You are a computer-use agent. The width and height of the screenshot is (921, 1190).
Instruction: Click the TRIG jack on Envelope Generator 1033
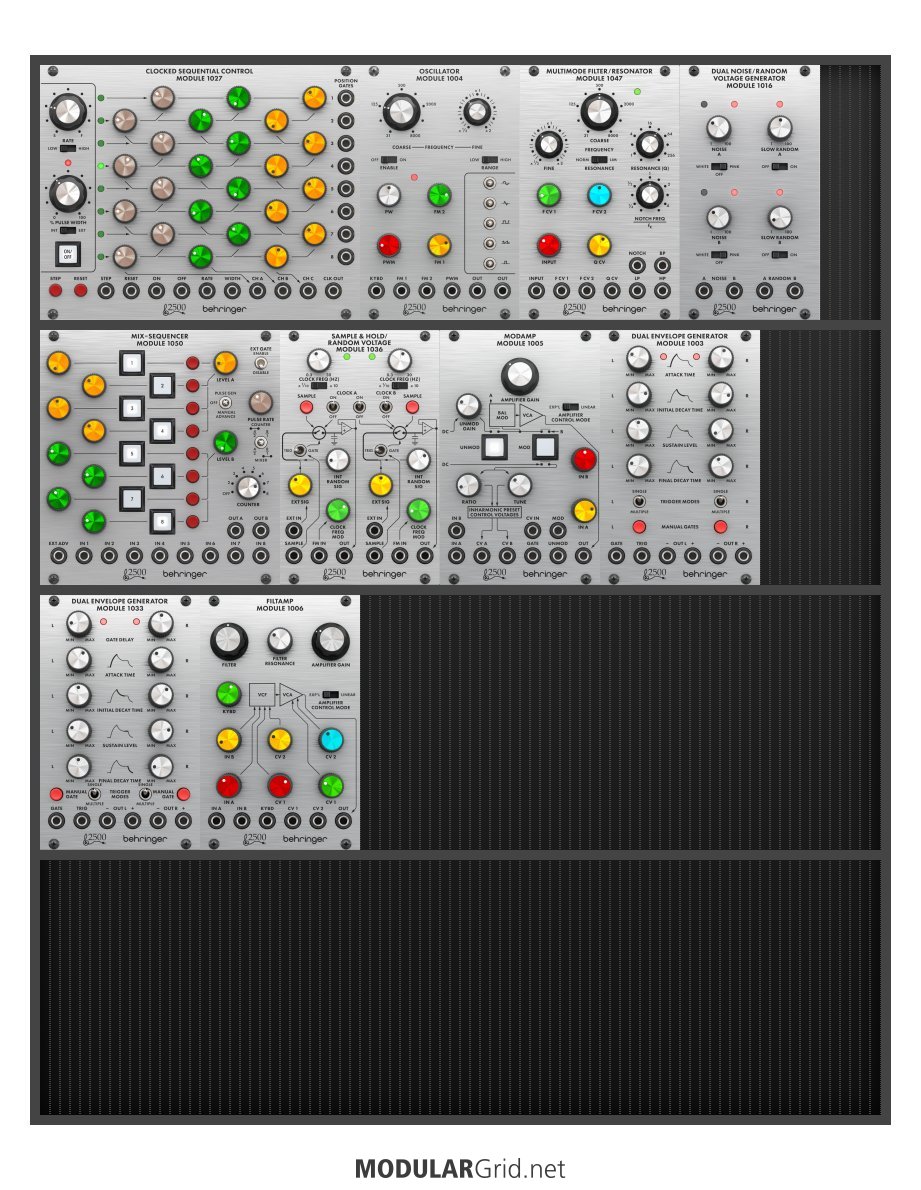tap(81, 820)
